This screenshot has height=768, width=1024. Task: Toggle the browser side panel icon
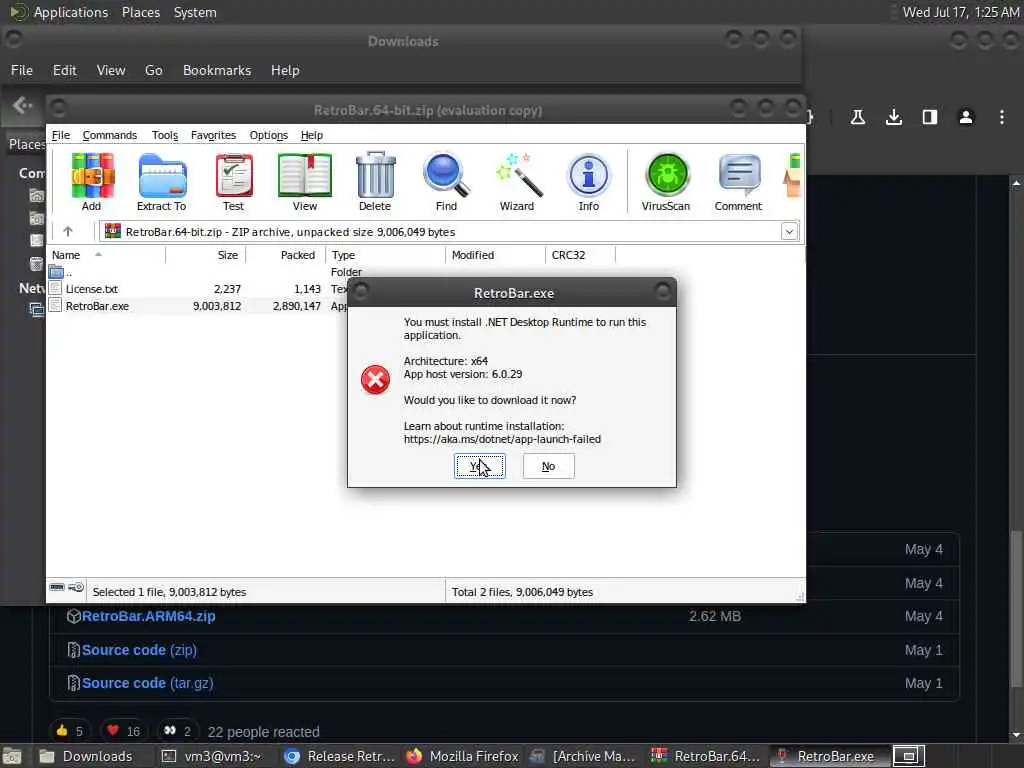click(x=930, y=117)
